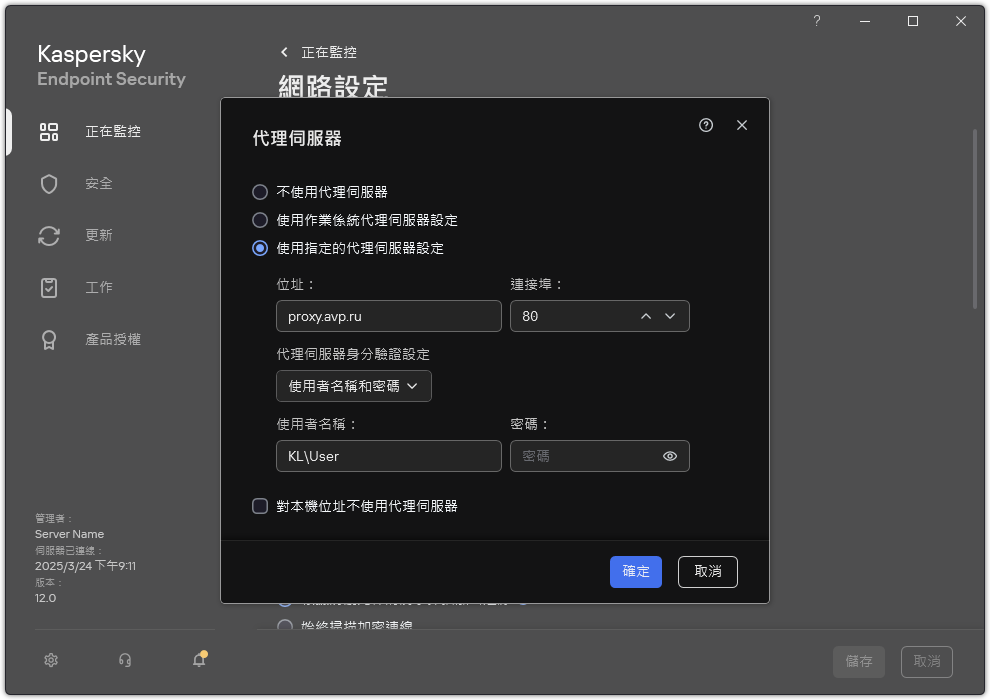Confirm proxy settings with 確定 button

pyautogui.click(x=635, y=572)
